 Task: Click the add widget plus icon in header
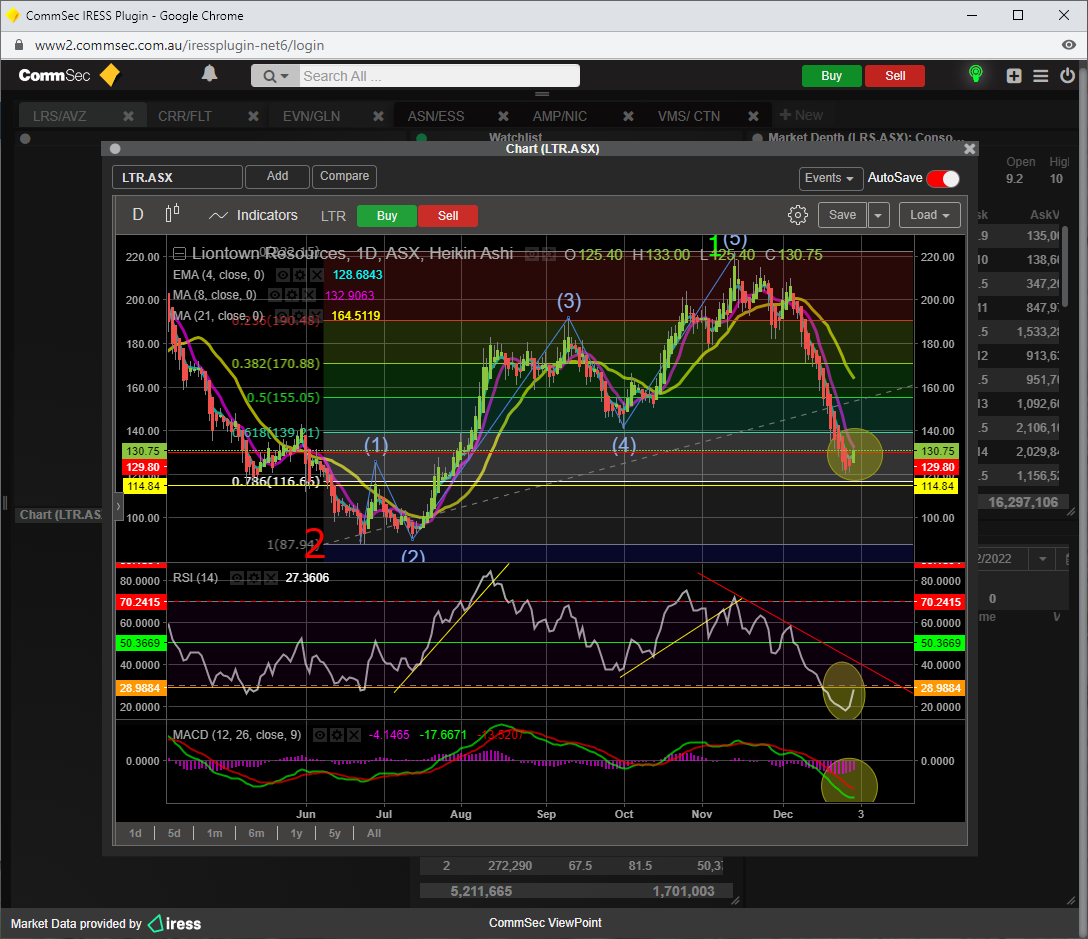click(1014, 76)
